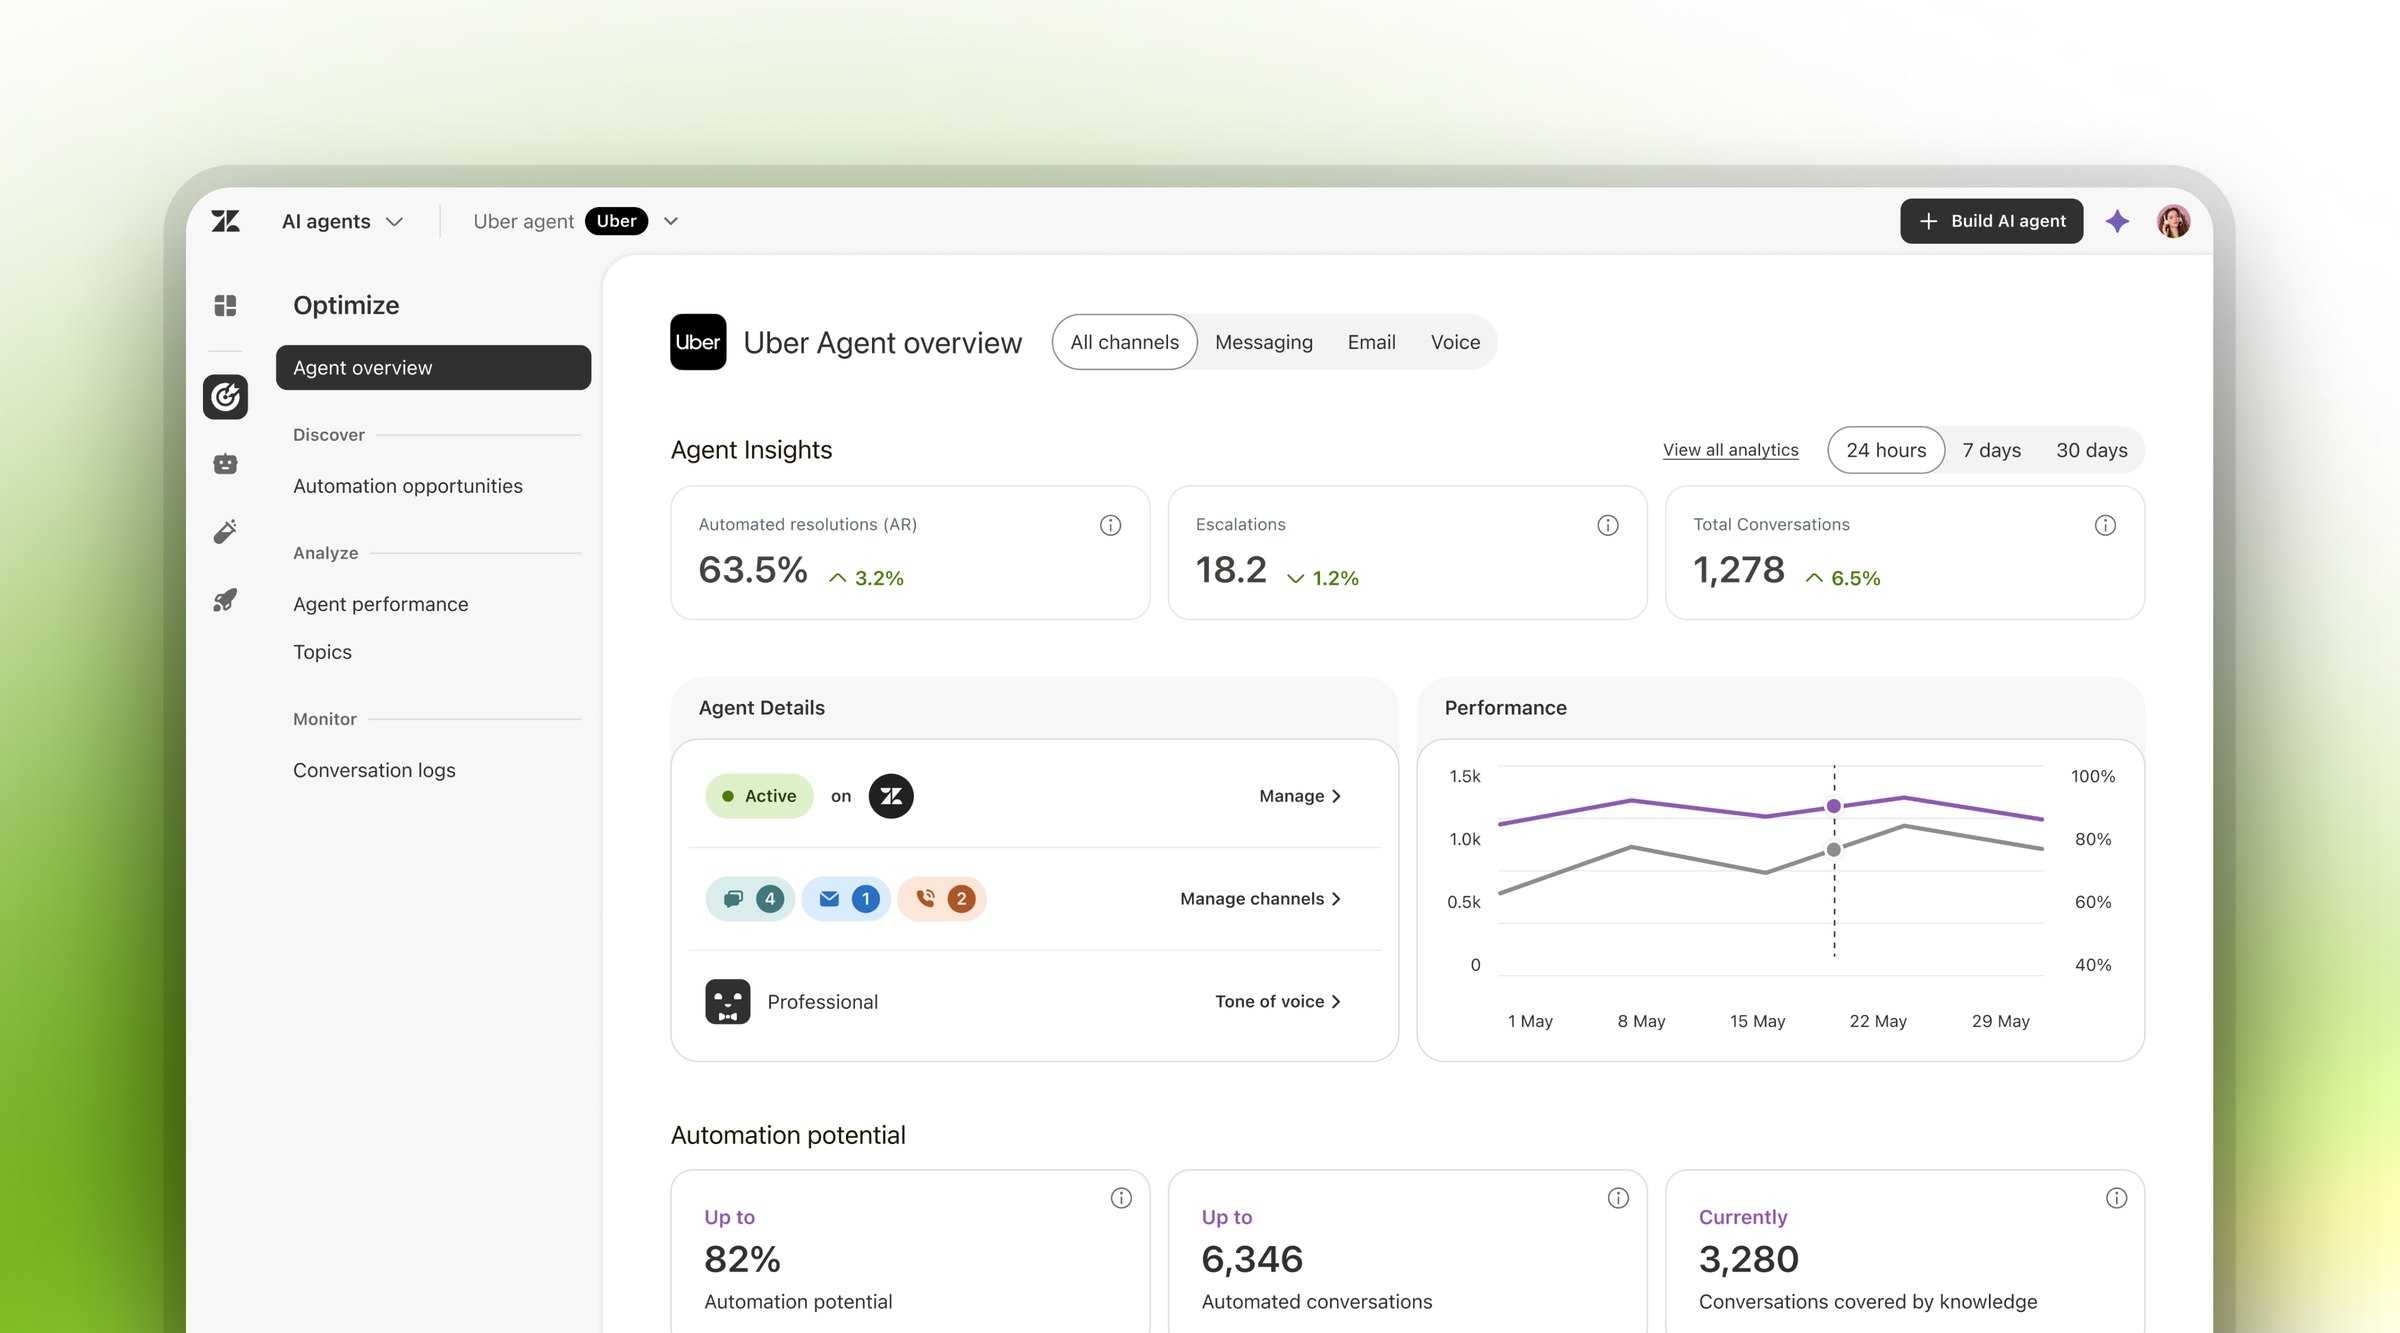The height and width of the screenshot is (1333, 2400).
Task: Switch time range to 30 days
Action: tap(2091, 450)
